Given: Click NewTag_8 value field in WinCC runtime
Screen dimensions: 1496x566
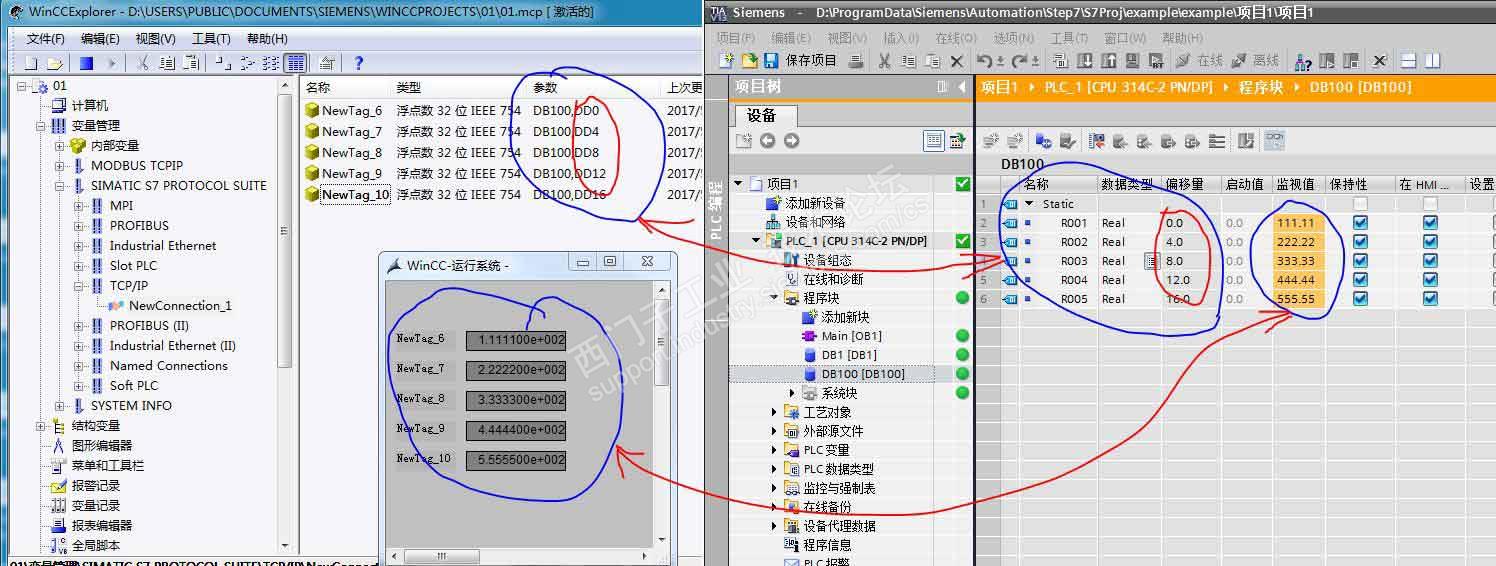Looking at the screenshot, I should [x=516, y=400].
